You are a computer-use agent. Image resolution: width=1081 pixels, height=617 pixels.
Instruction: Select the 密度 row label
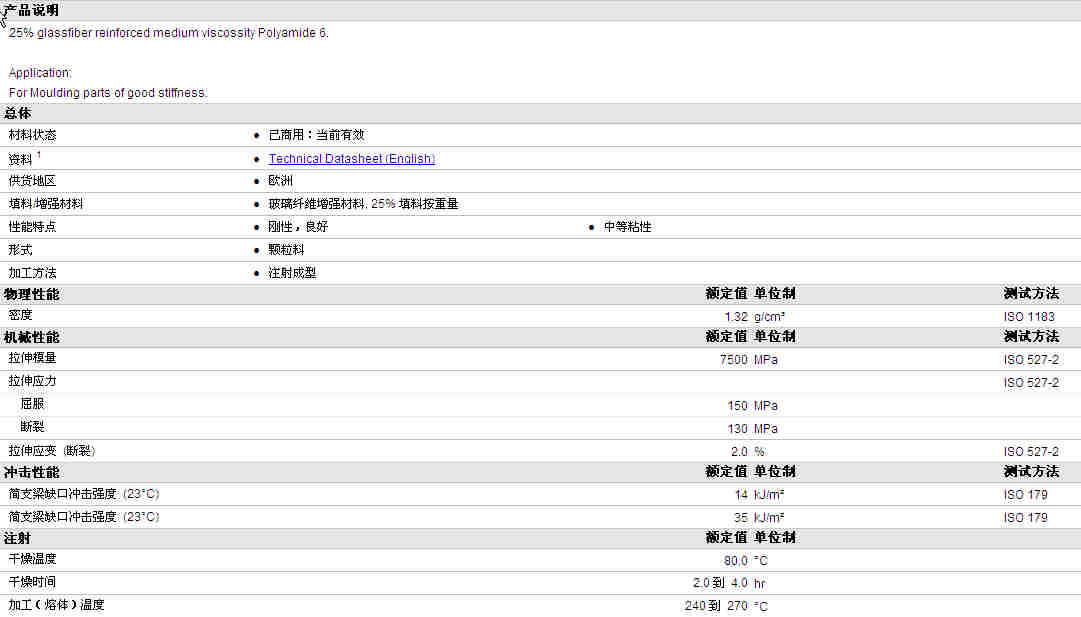tap(21, 315)
